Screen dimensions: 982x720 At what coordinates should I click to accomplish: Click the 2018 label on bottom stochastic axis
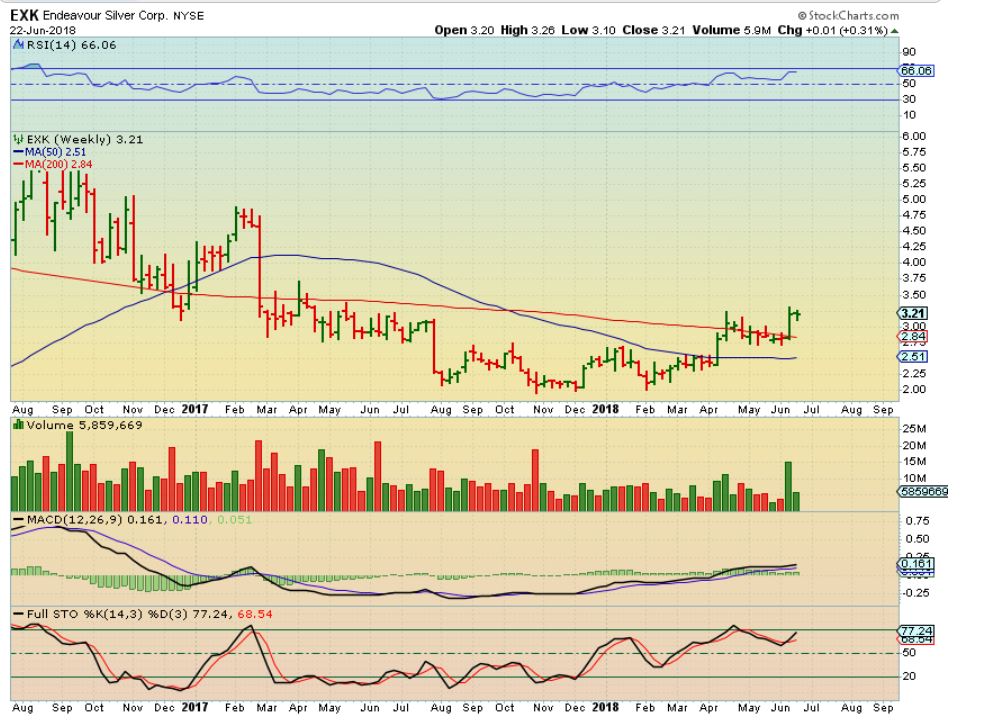pos(605,707)
